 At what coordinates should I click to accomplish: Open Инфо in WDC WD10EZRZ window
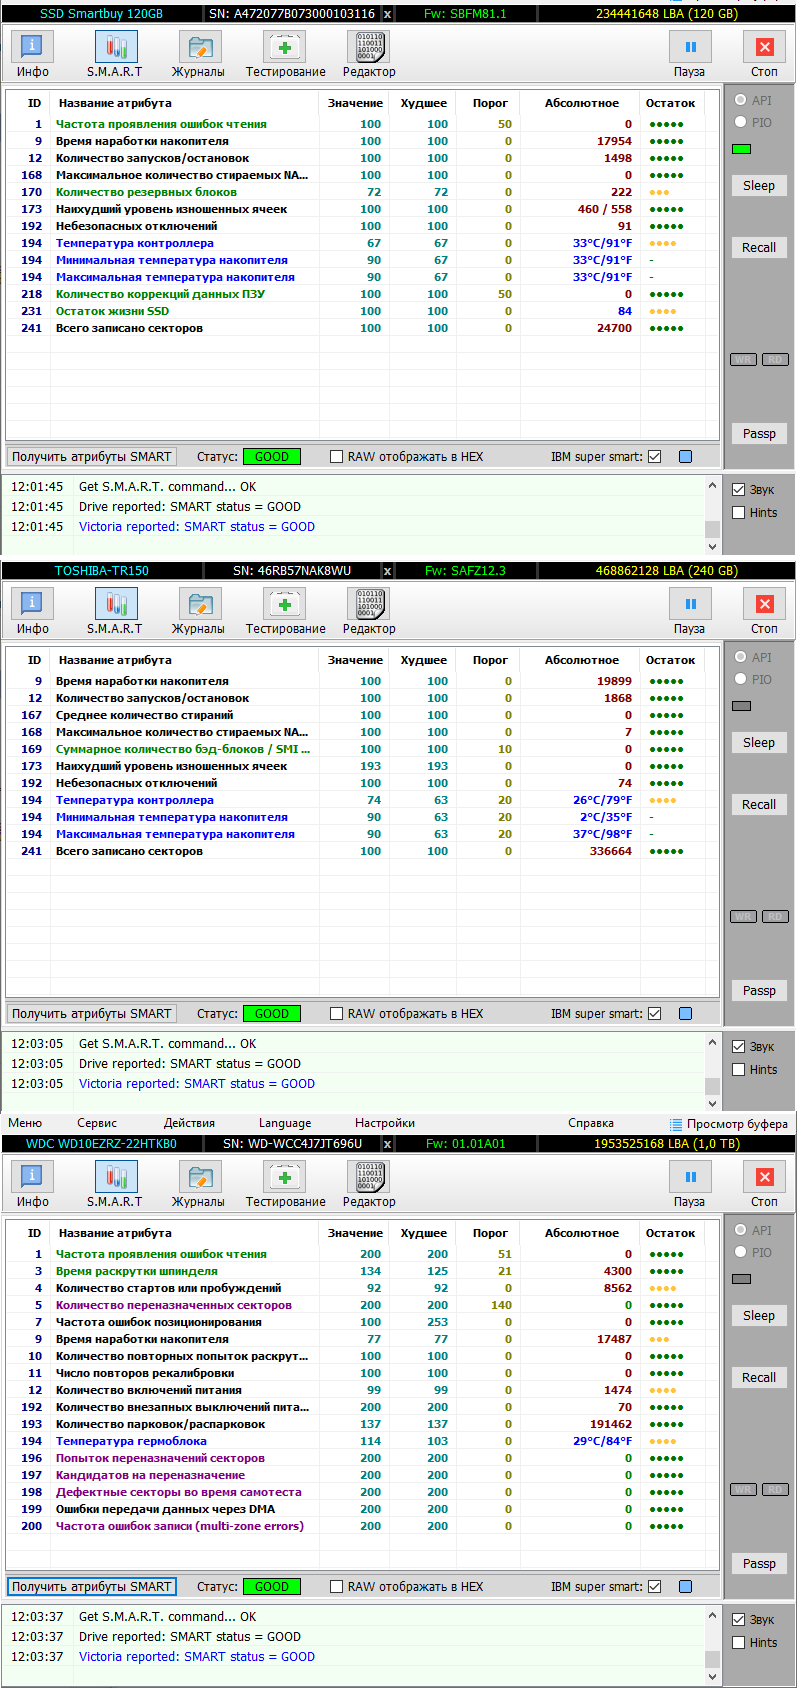coord(32,1184)
